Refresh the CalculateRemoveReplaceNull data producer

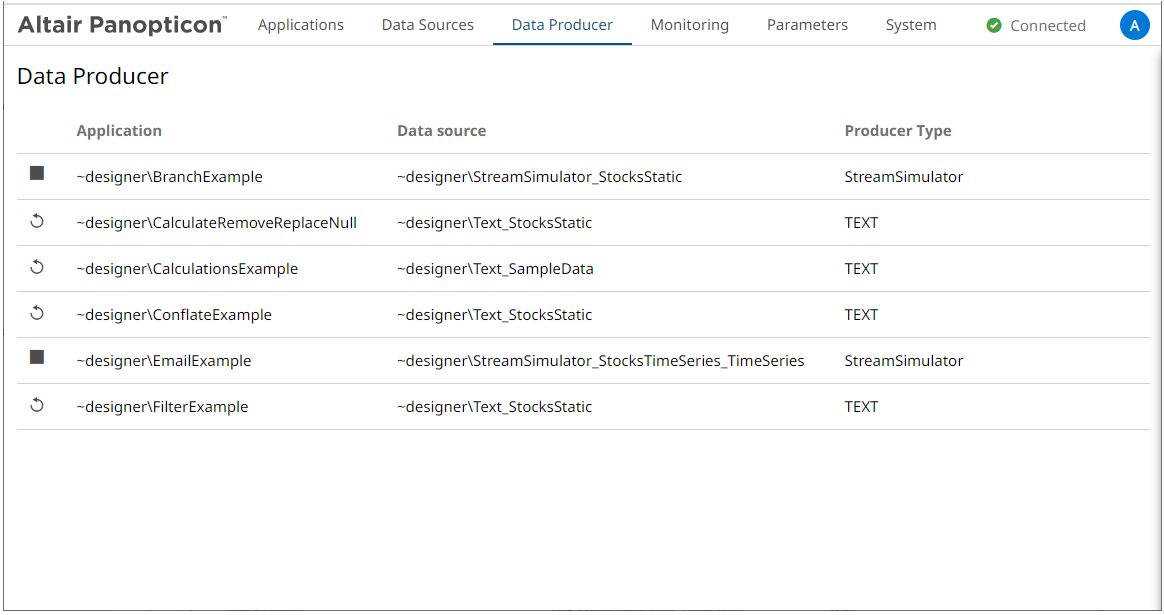pos(37,221)
